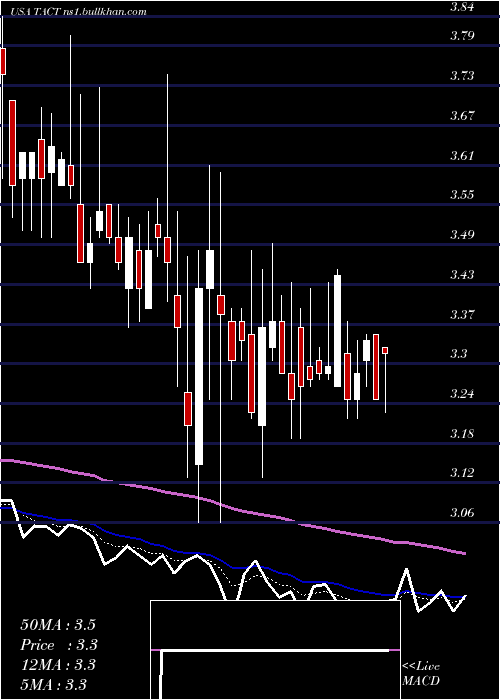The width and height of the screenshot is (500, 700).
Task: Click the 3.37 price axis label
Action: (x=462, y=314)
